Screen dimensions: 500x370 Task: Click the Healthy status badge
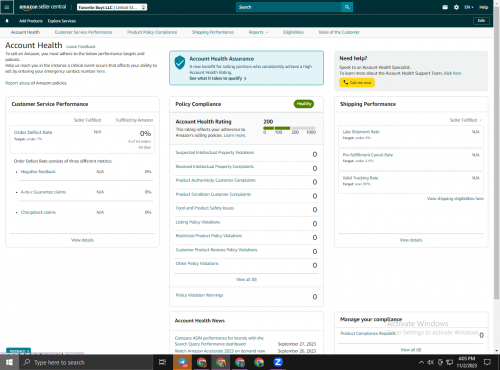(304, 104)
